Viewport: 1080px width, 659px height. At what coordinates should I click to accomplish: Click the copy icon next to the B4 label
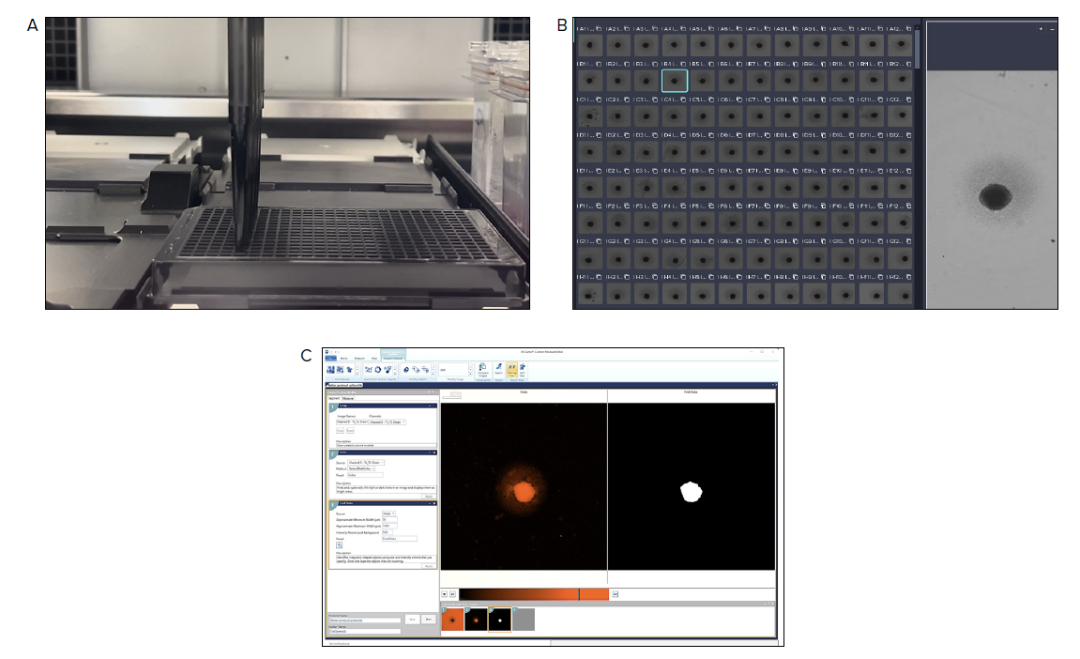click(683, 63)
